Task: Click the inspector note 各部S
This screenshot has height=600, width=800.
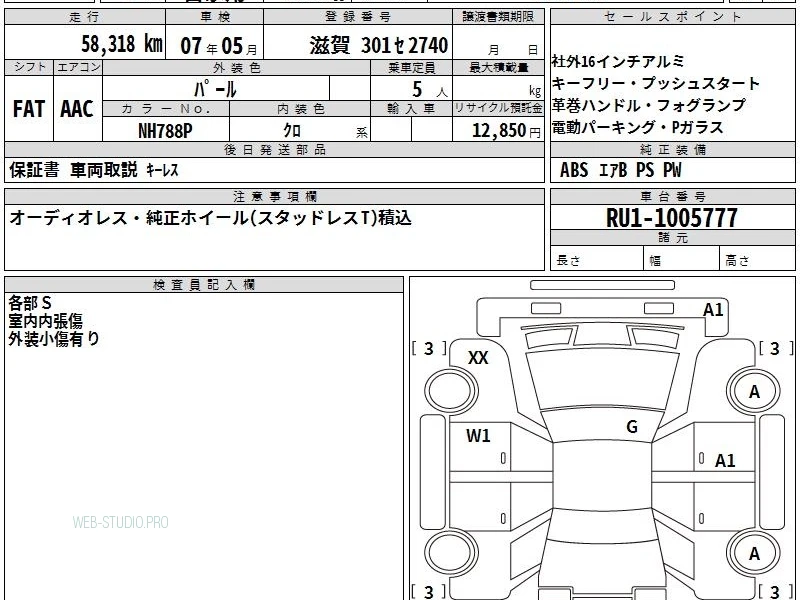Action: [30, 303]
